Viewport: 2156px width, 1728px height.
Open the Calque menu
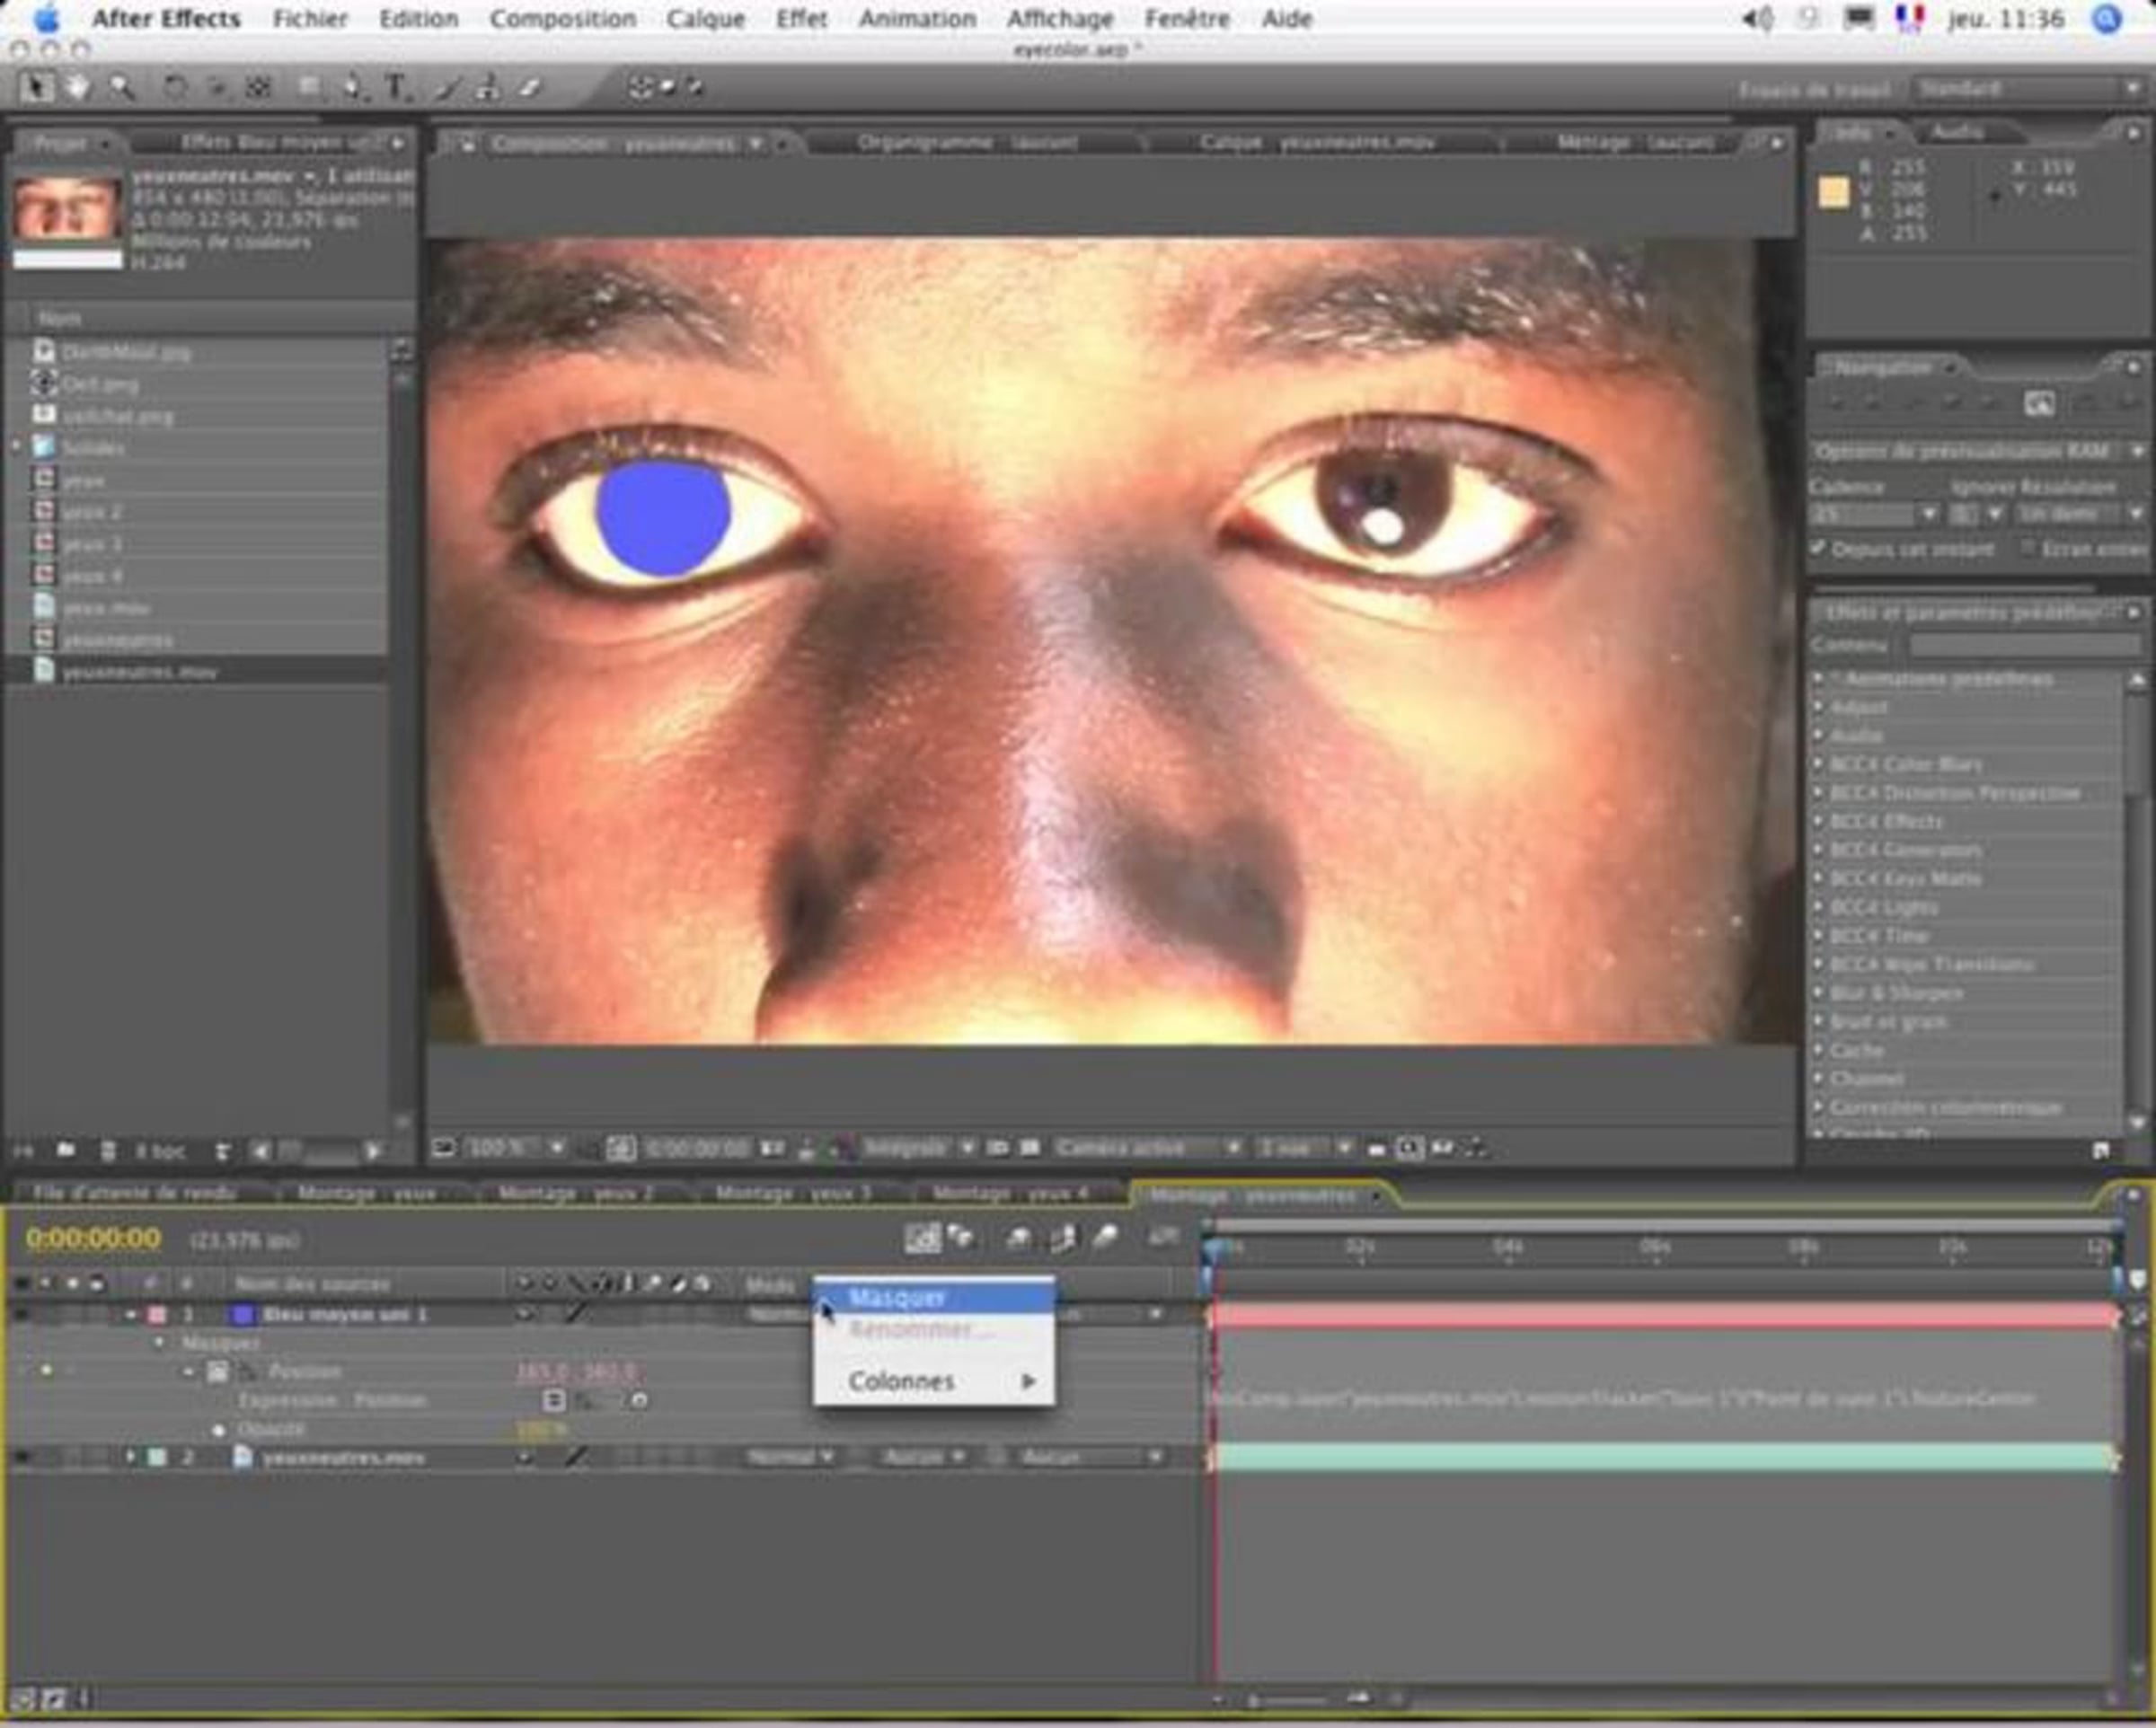click(705, 19)
